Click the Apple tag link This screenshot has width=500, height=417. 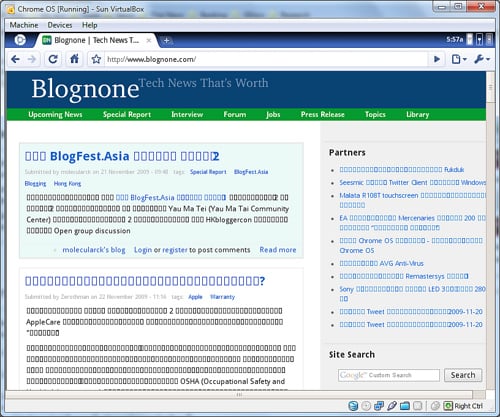coord(195,297)
